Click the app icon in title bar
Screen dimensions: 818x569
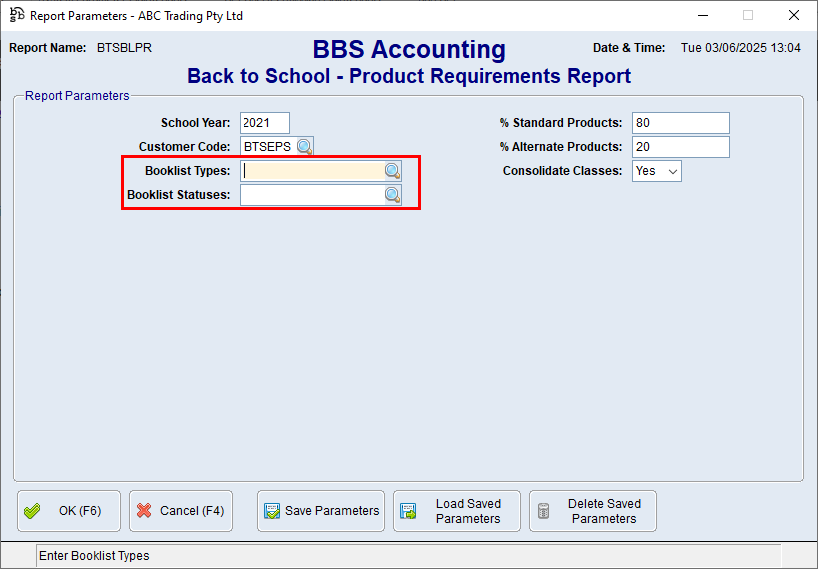click(16, 15)
